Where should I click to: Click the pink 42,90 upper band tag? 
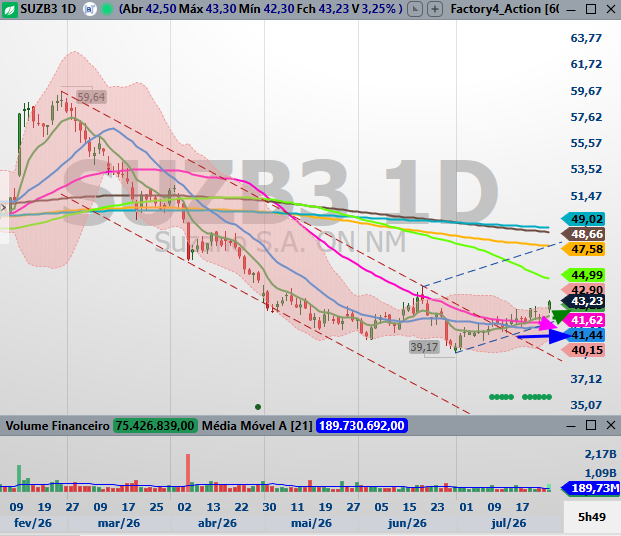584,289
